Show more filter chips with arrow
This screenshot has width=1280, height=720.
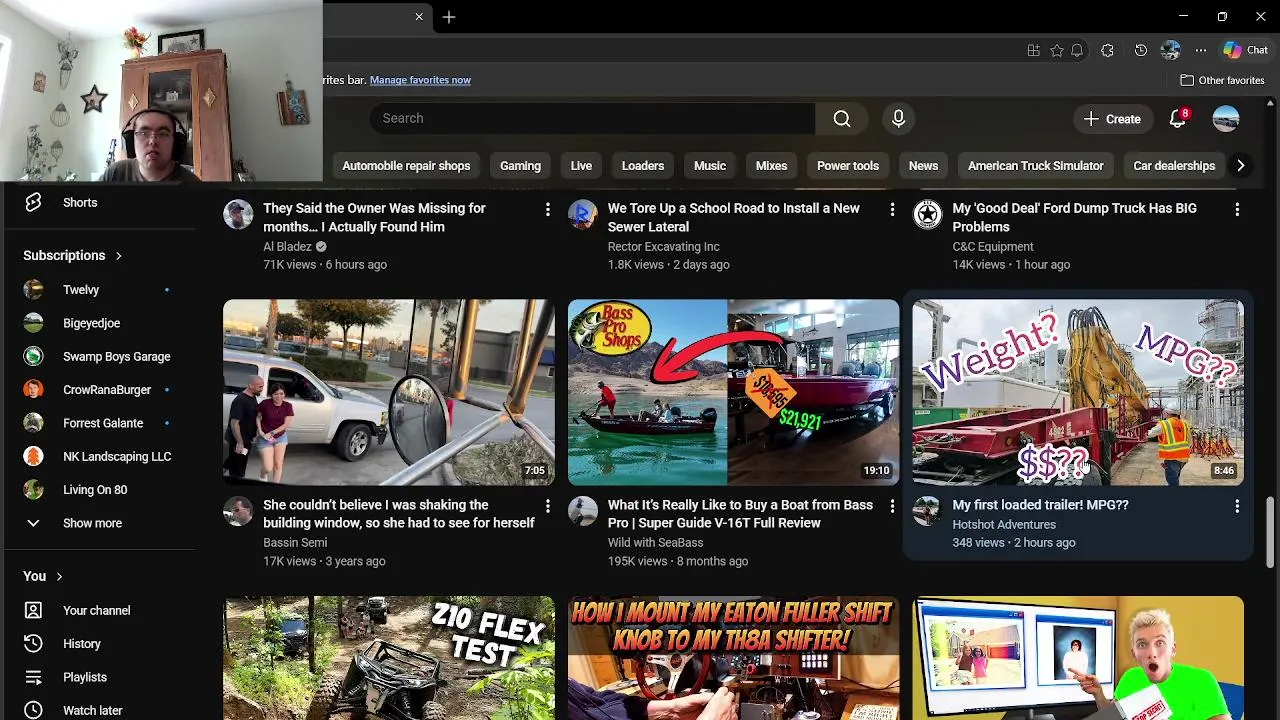coord(1240,166)
